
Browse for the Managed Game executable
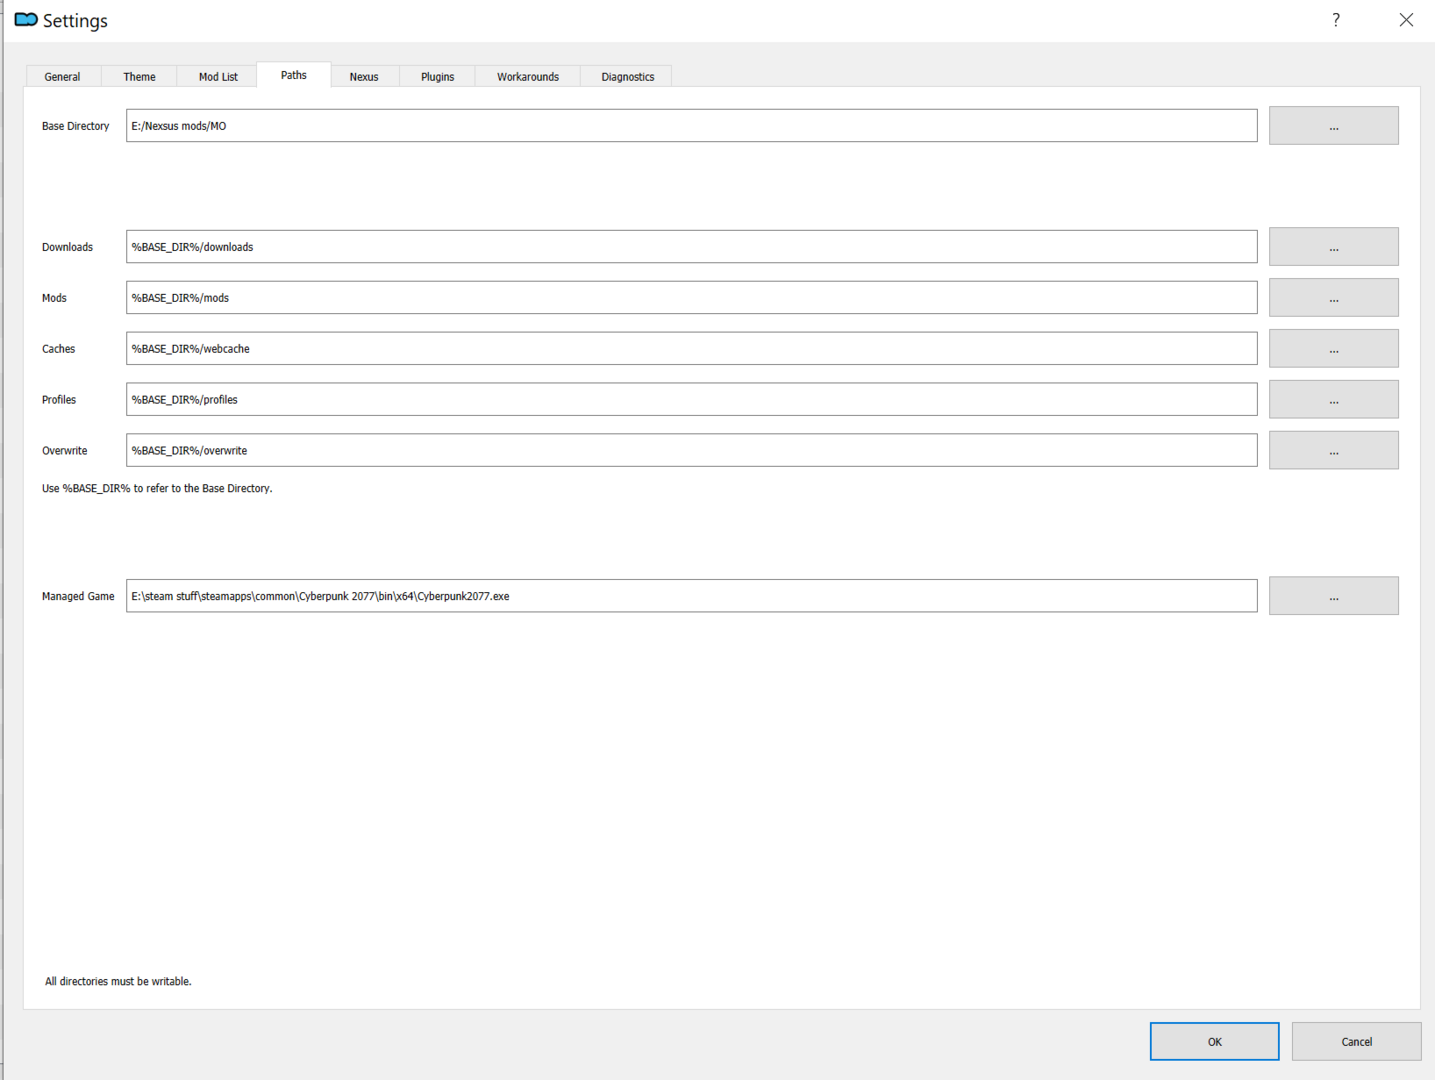click(x=1333, y=596)
